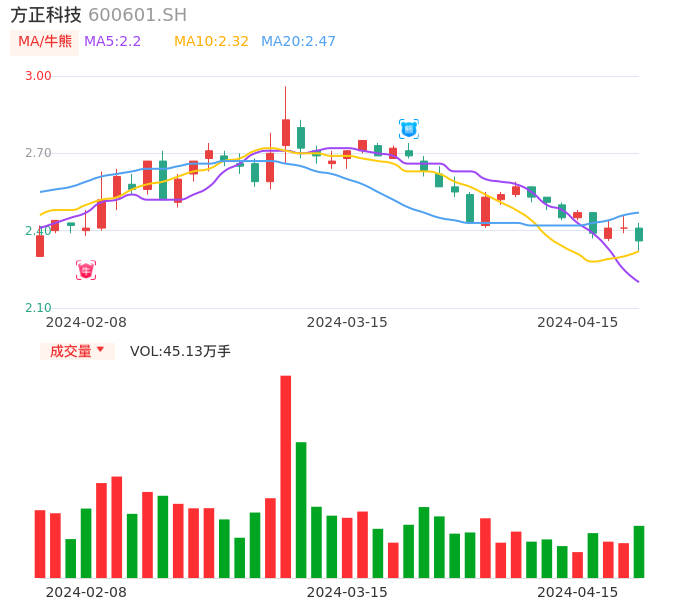Click 2024-02-08 date under price chart
This screenshot has height=606, width=686.
86,322
